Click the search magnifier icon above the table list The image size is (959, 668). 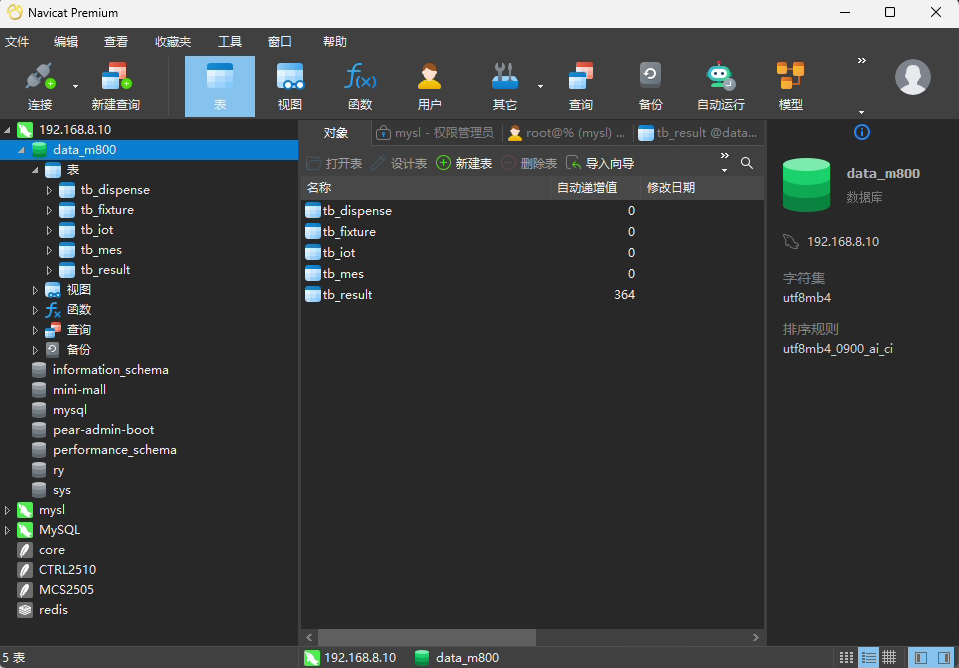[747, 162]
